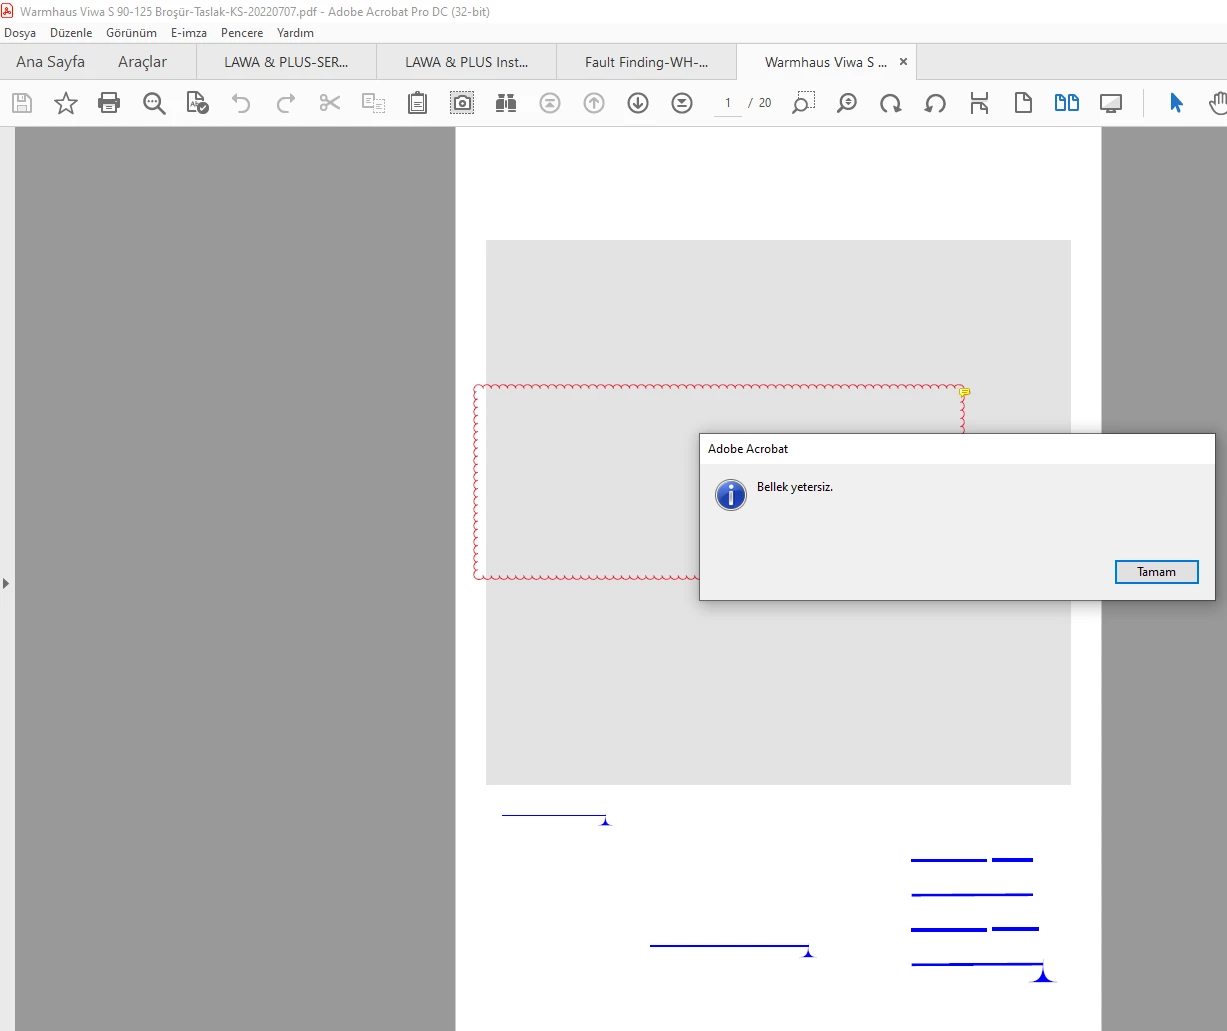Choose the Selection arrow tool
Screen dimensions: 1227x1031
(1176, 103)
